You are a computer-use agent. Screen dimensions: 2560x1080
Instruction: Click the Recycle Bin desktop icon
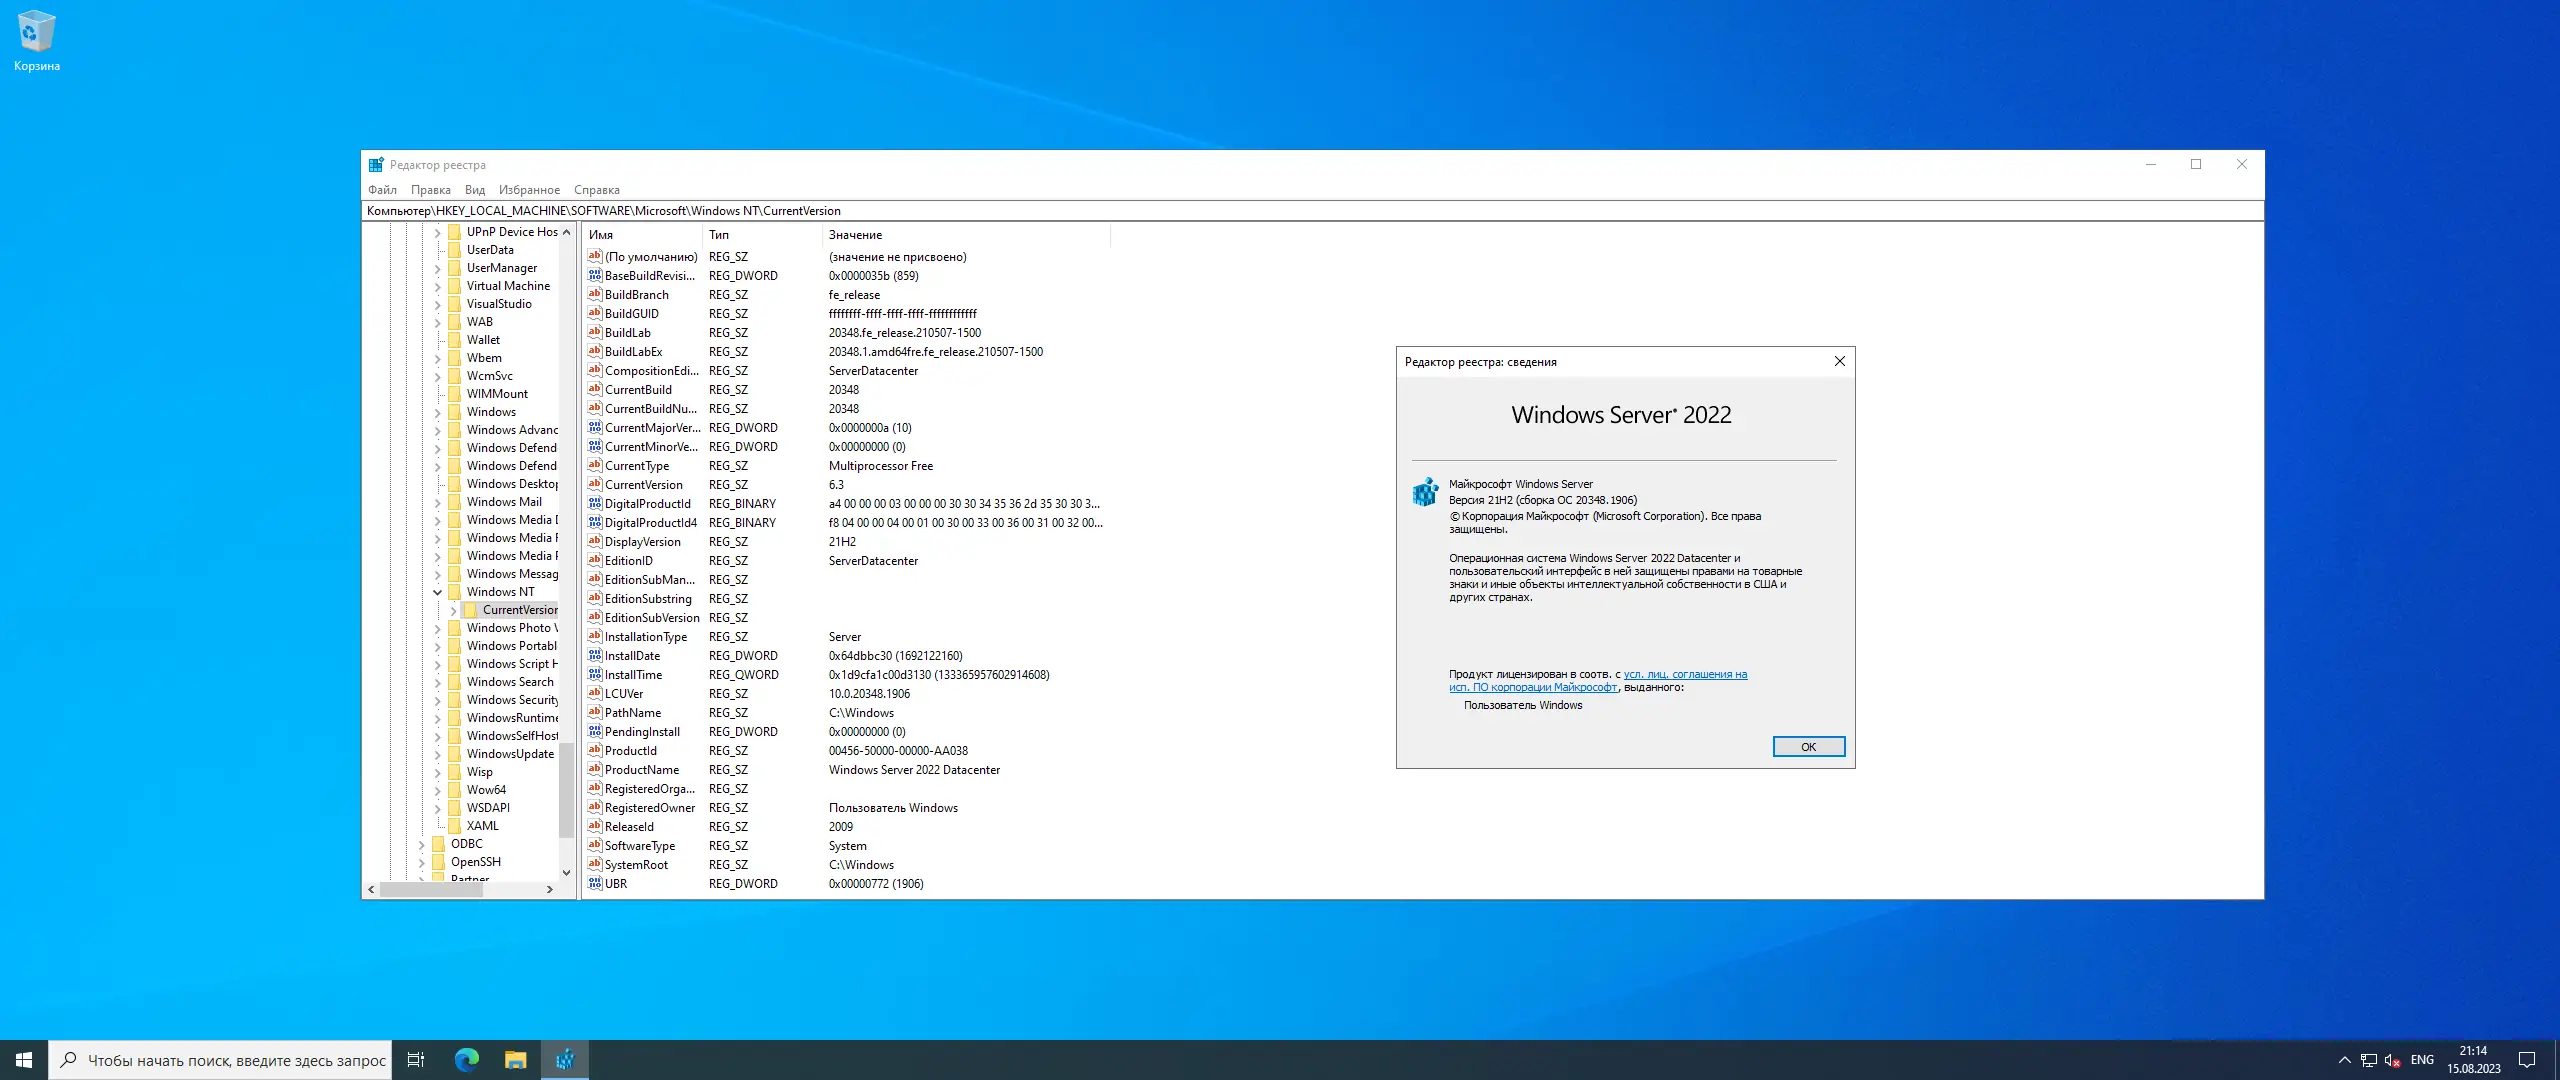(x=36, y=40)
